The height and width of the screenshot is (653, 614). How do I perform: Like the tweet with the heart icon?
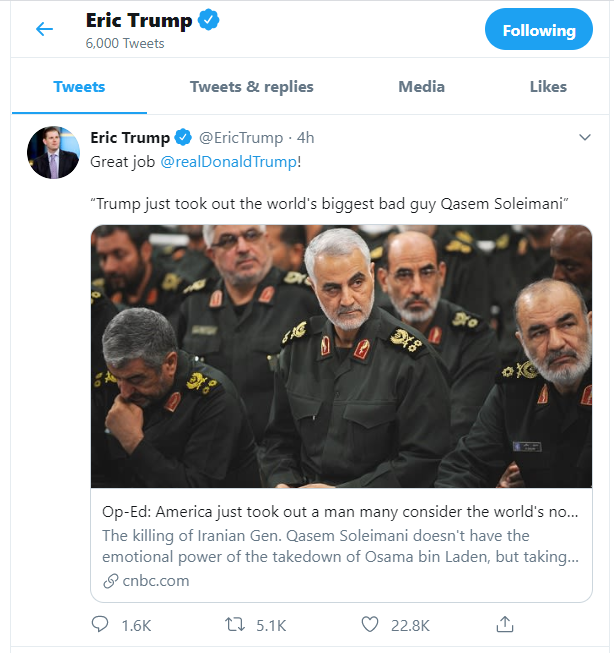click(x=370, y=625)
